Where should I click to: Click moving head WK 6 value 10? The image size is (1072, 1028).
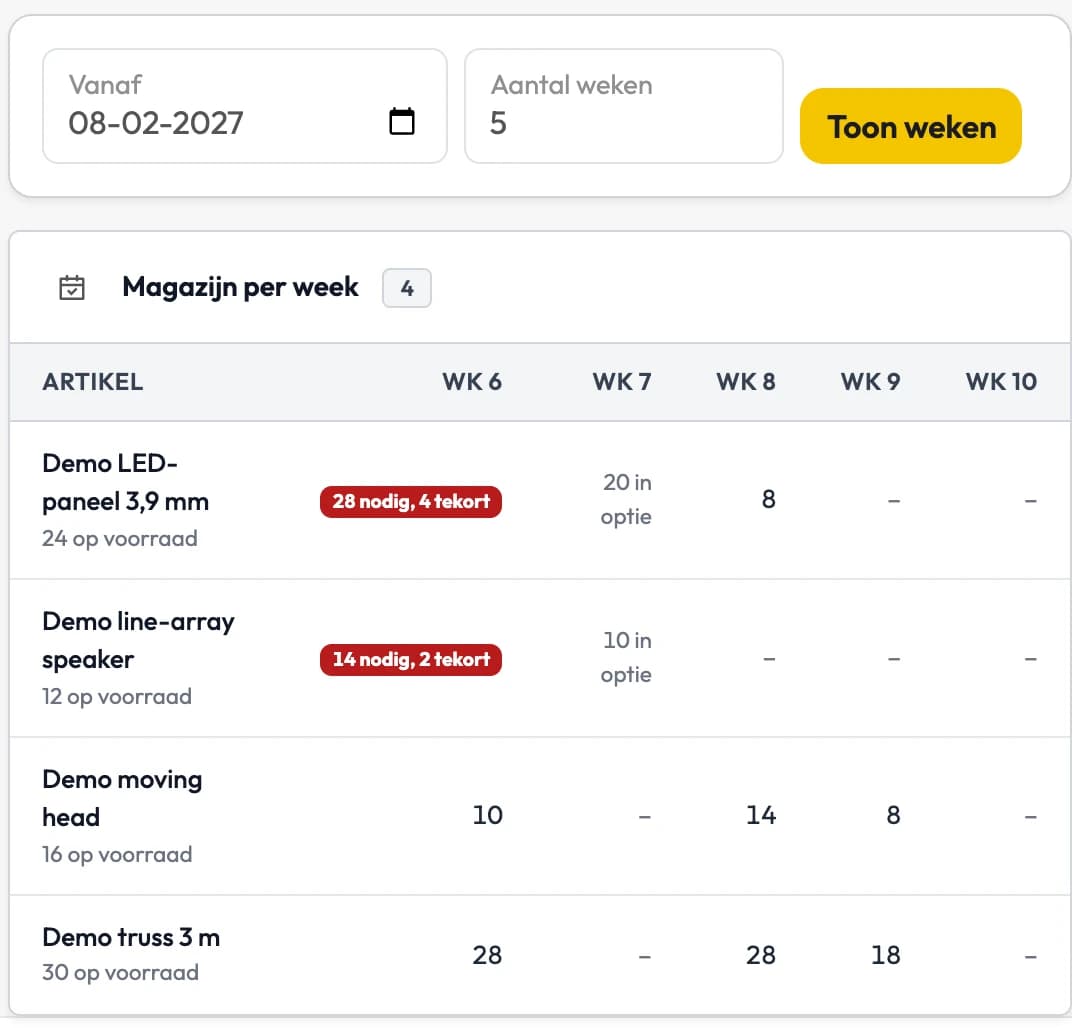[x=487, y=815]
